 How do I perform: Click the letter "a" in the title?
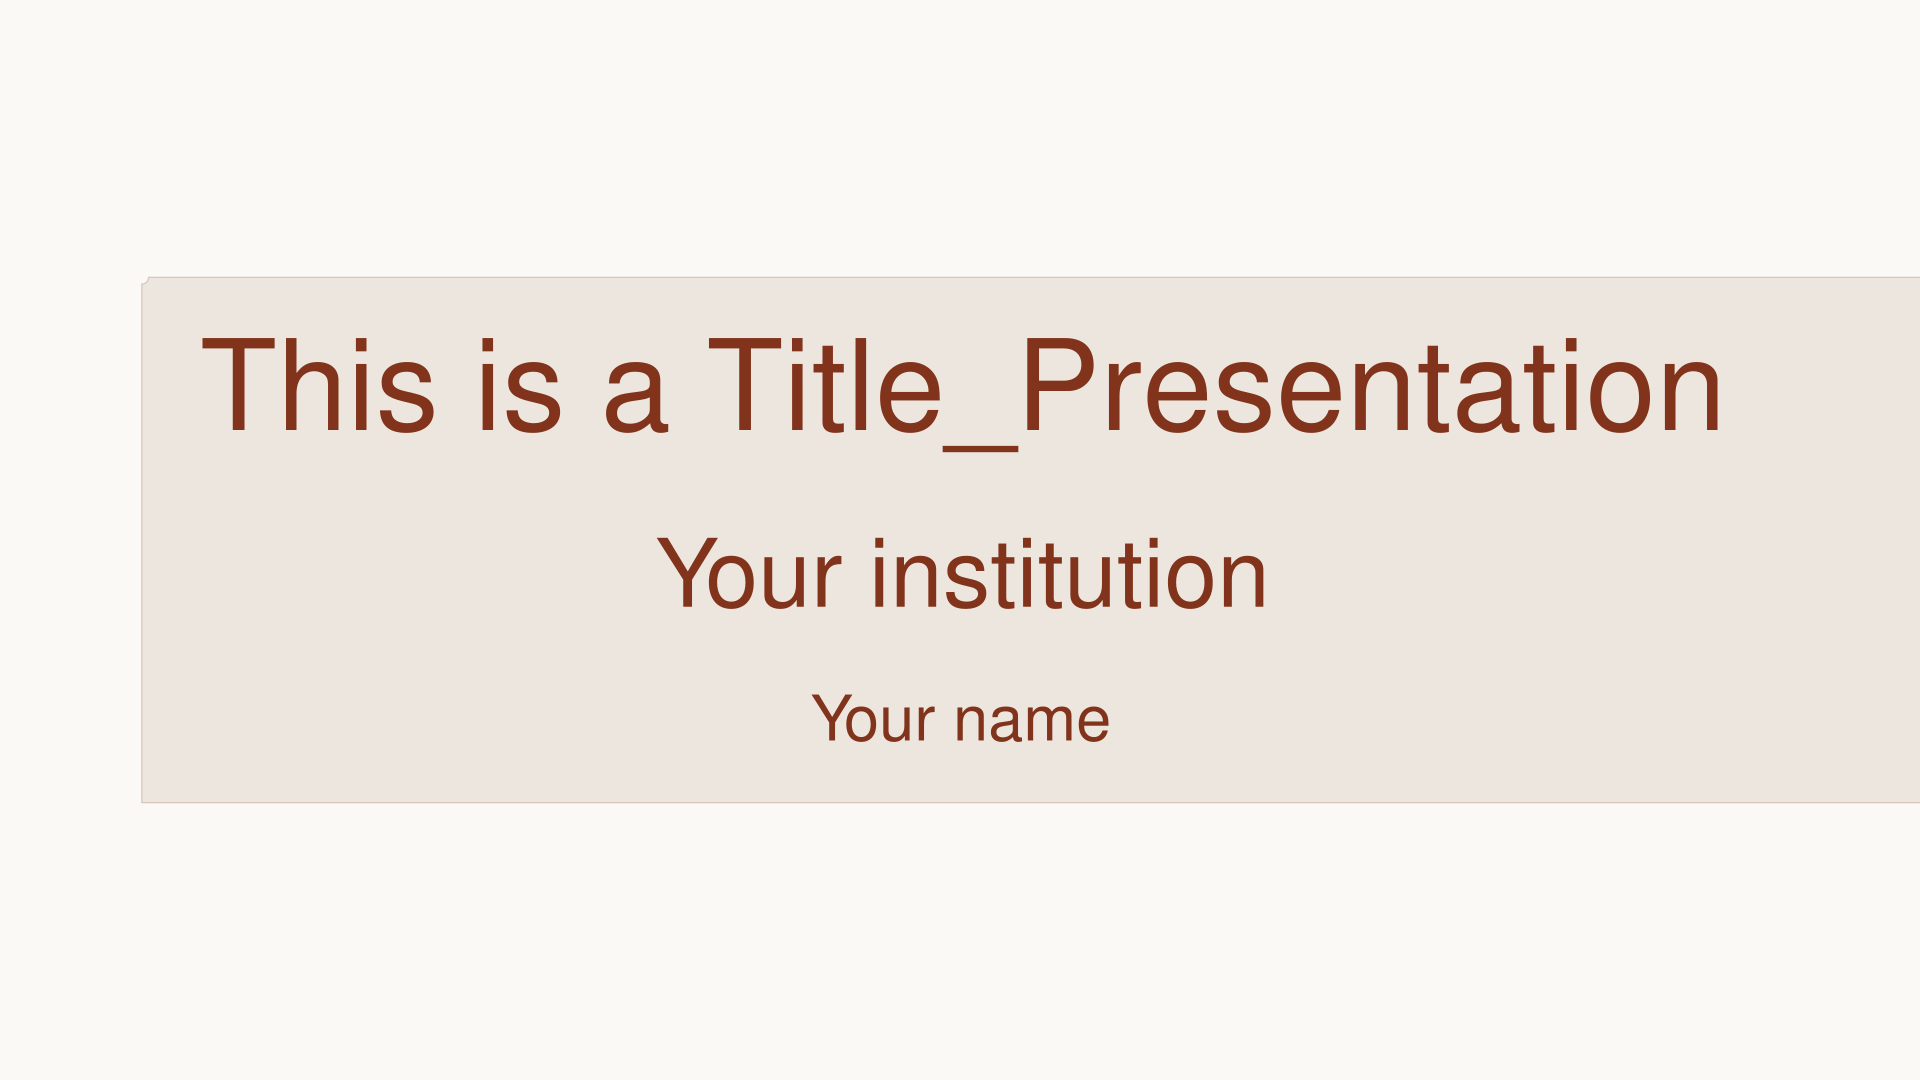pos(635,400)
